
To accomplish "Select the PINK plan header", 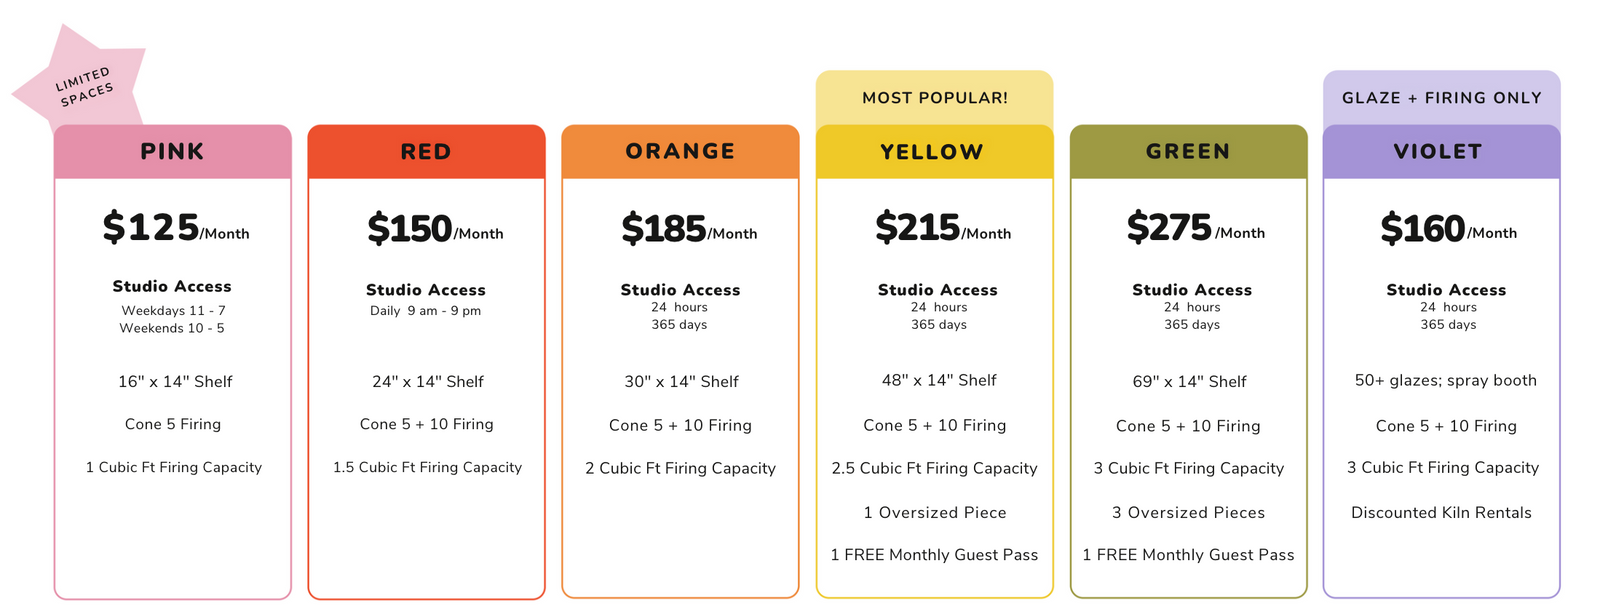I will click(173, 152).
